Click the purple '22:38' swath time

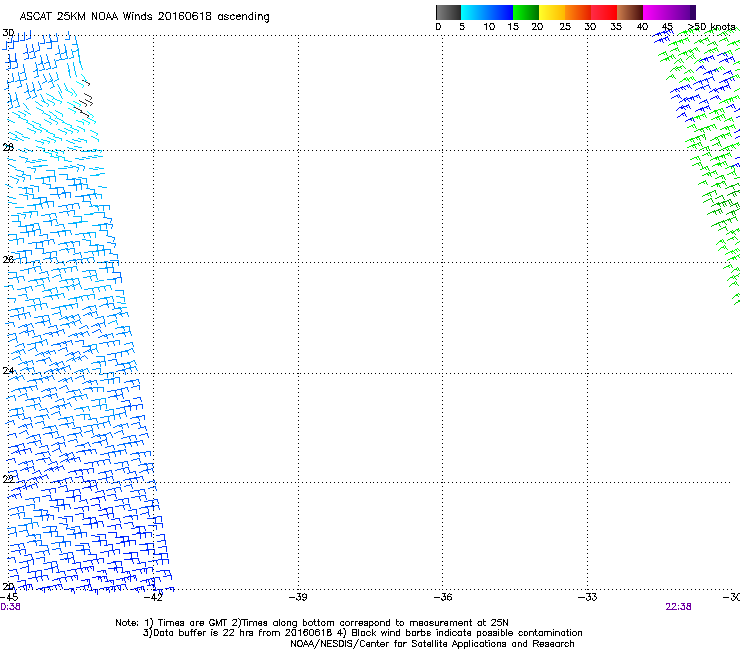point(678,607)
